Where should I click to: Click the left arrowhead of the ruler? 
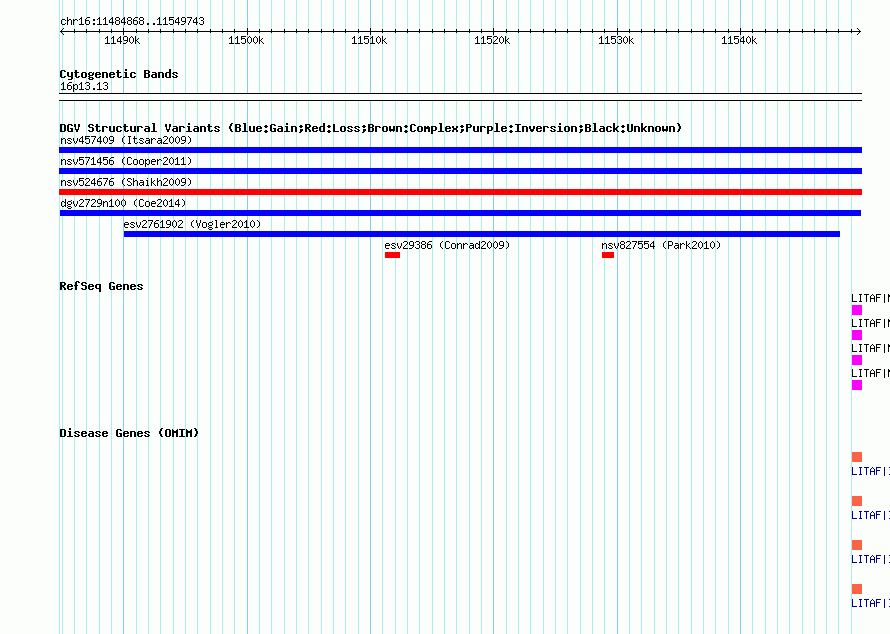pyautogui.click(x=62, y=31)
